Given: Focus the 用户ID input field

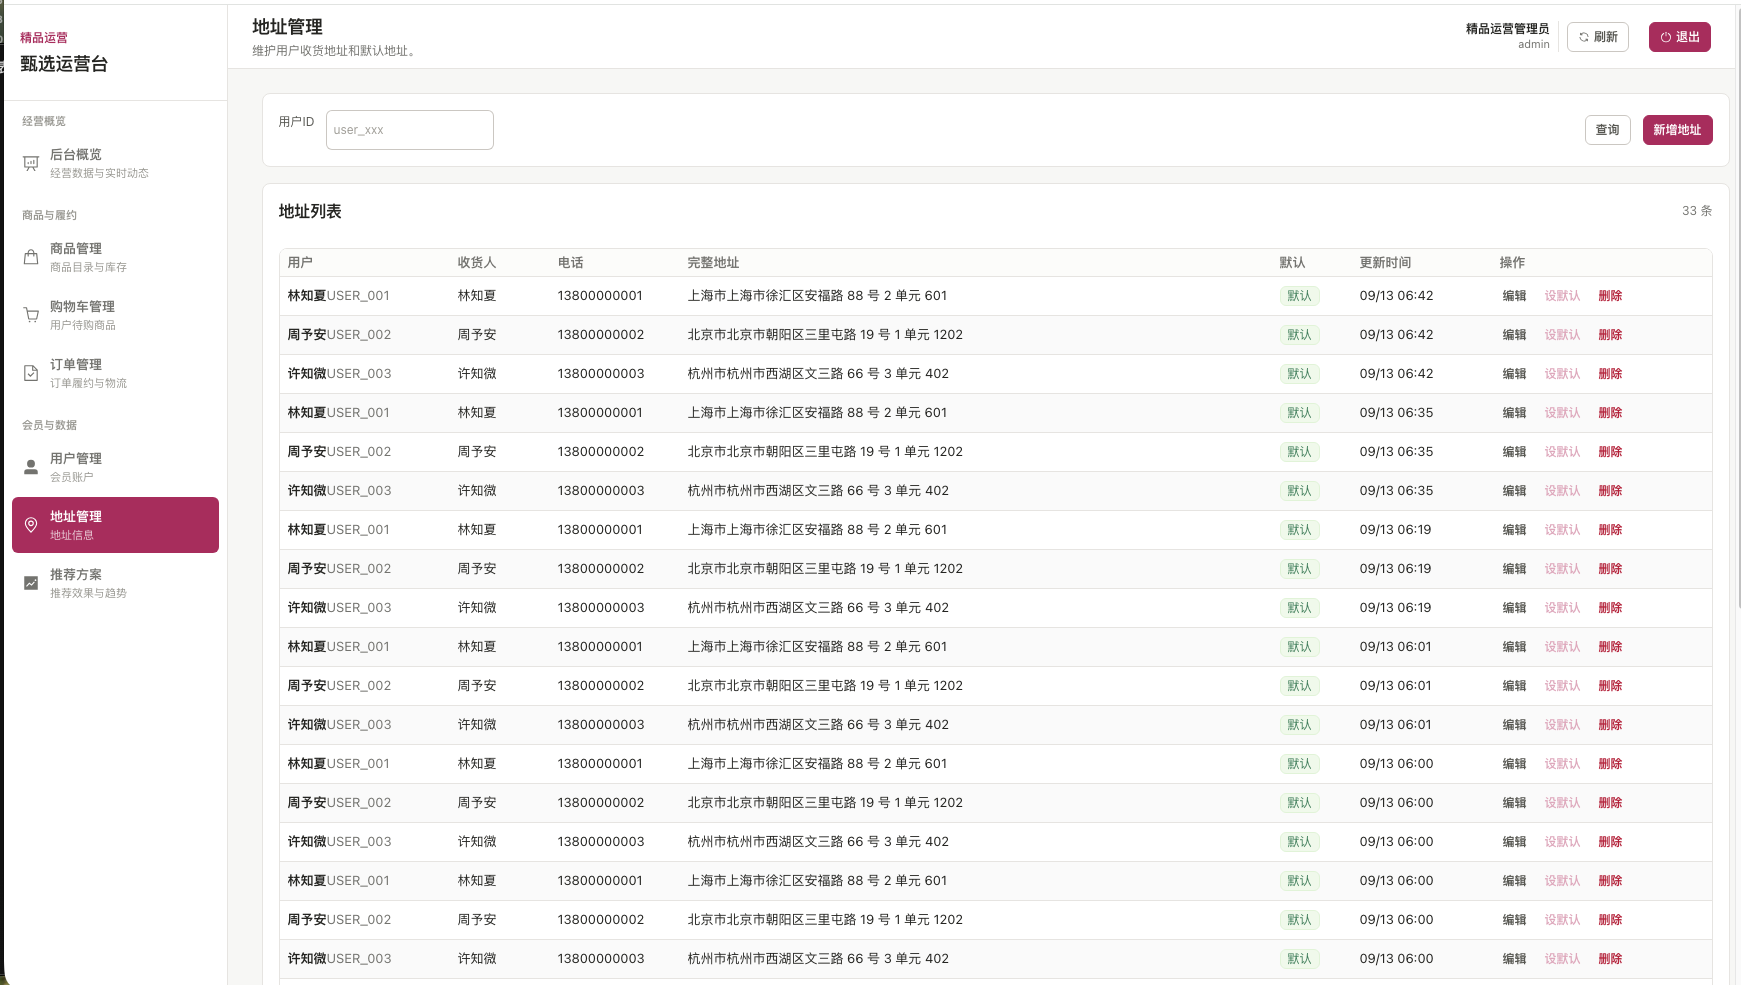Looking at the screenshot, I should click(410, 130).
